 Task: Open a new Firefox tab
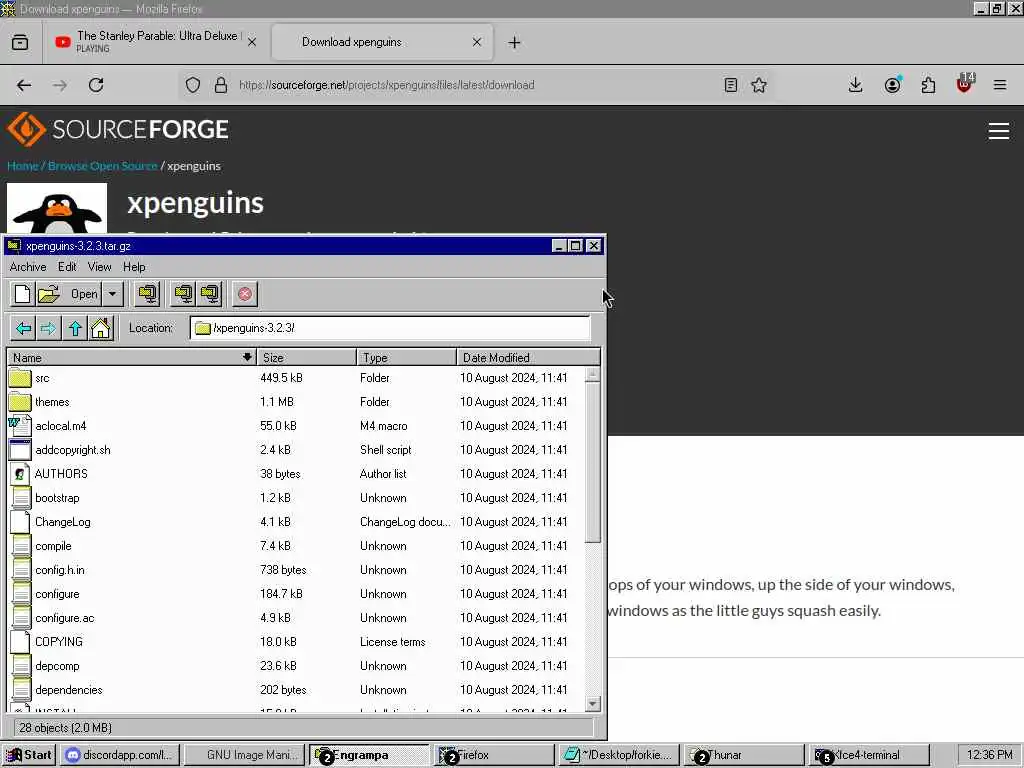coord(515,42)
